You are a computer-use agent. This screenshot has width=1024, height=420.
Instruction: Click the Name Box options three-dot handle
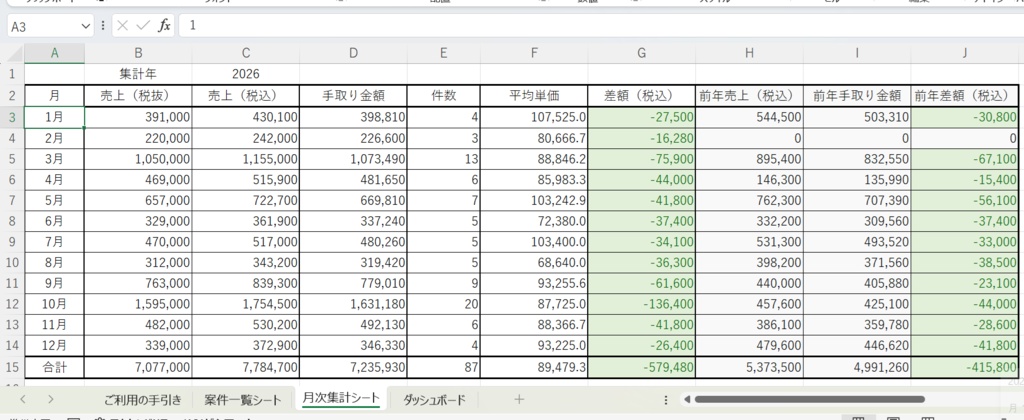click(x=103, y=26)
